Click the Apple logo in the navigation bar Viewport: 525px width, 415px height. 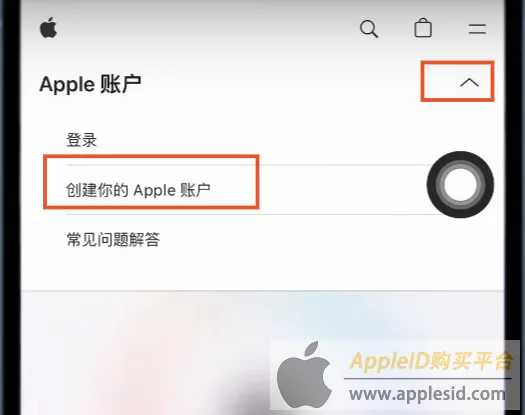tap(49, 28)
